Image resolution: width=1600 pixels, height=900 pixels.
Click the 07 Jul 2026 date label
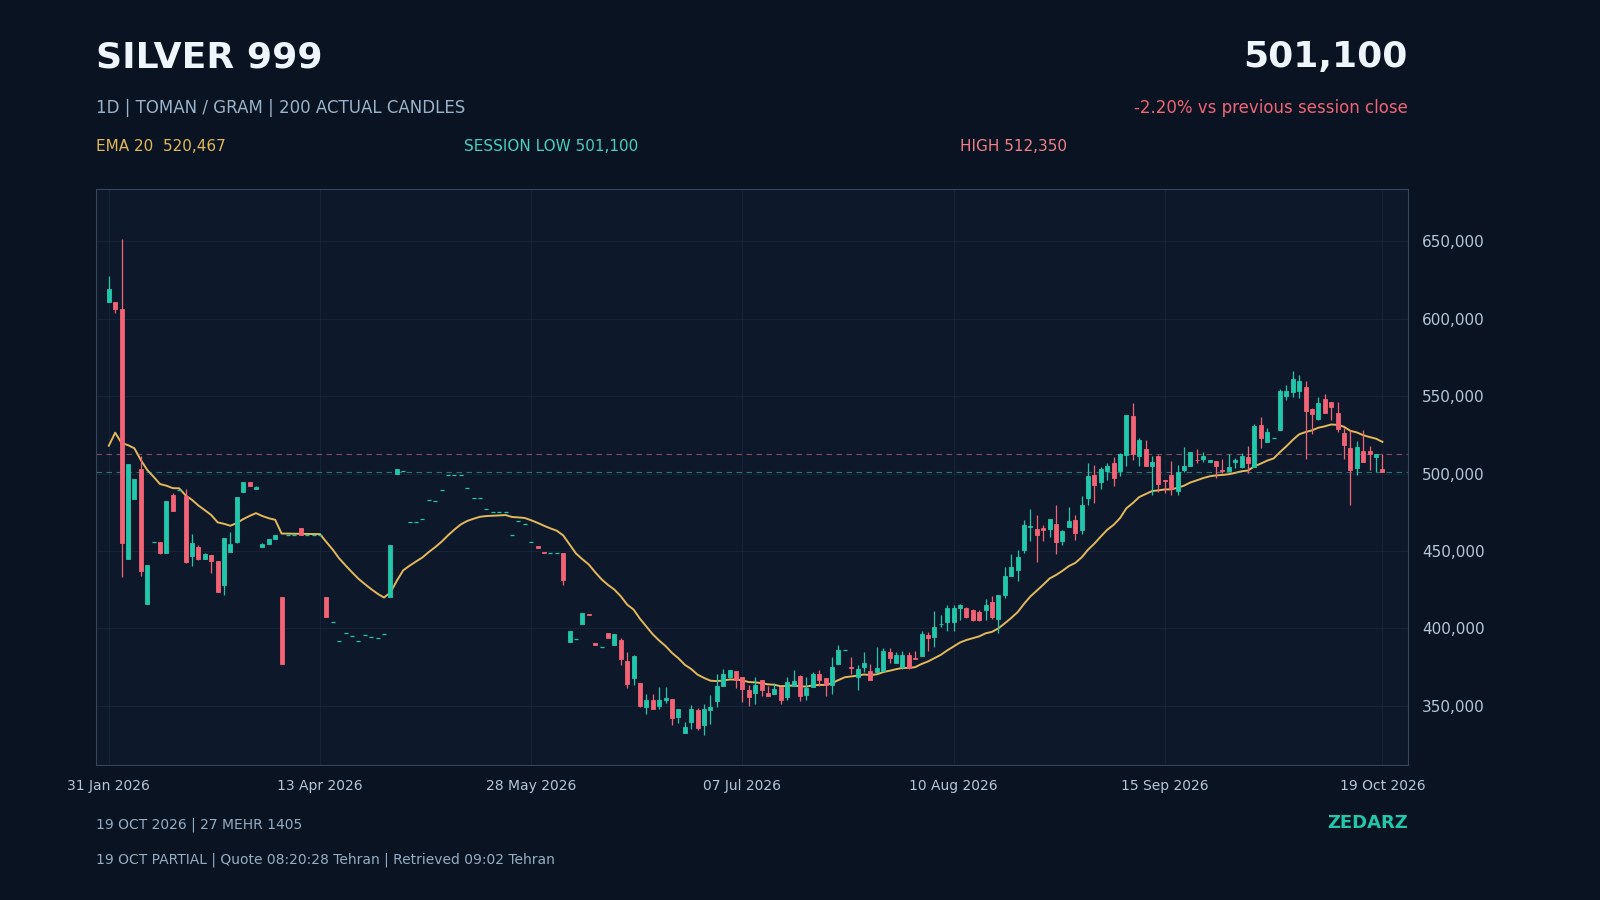(742, 786)
